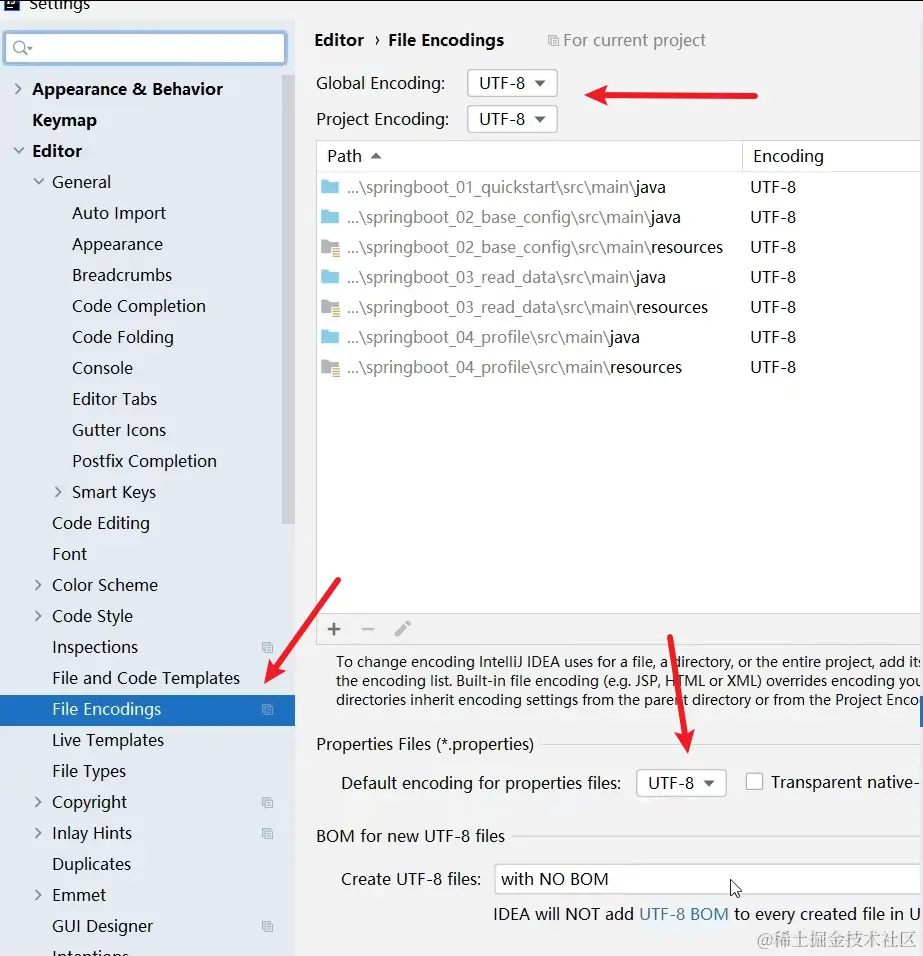Open Font settings page
The image size is (923, 956).
click(x=69, y=554)
